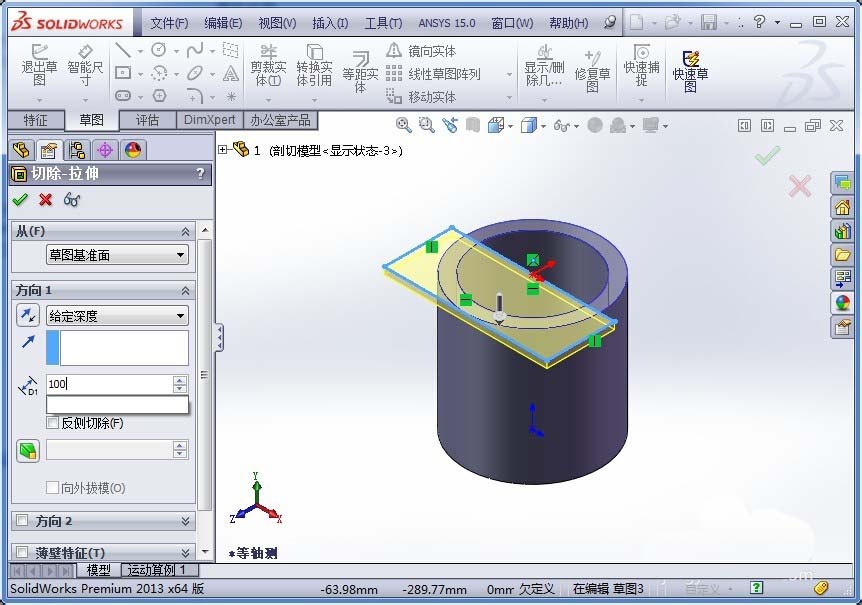The height and width of the screenshot is (605, 862).
Task: Select the Text (A) sketch tool
Action: (231, 73)
